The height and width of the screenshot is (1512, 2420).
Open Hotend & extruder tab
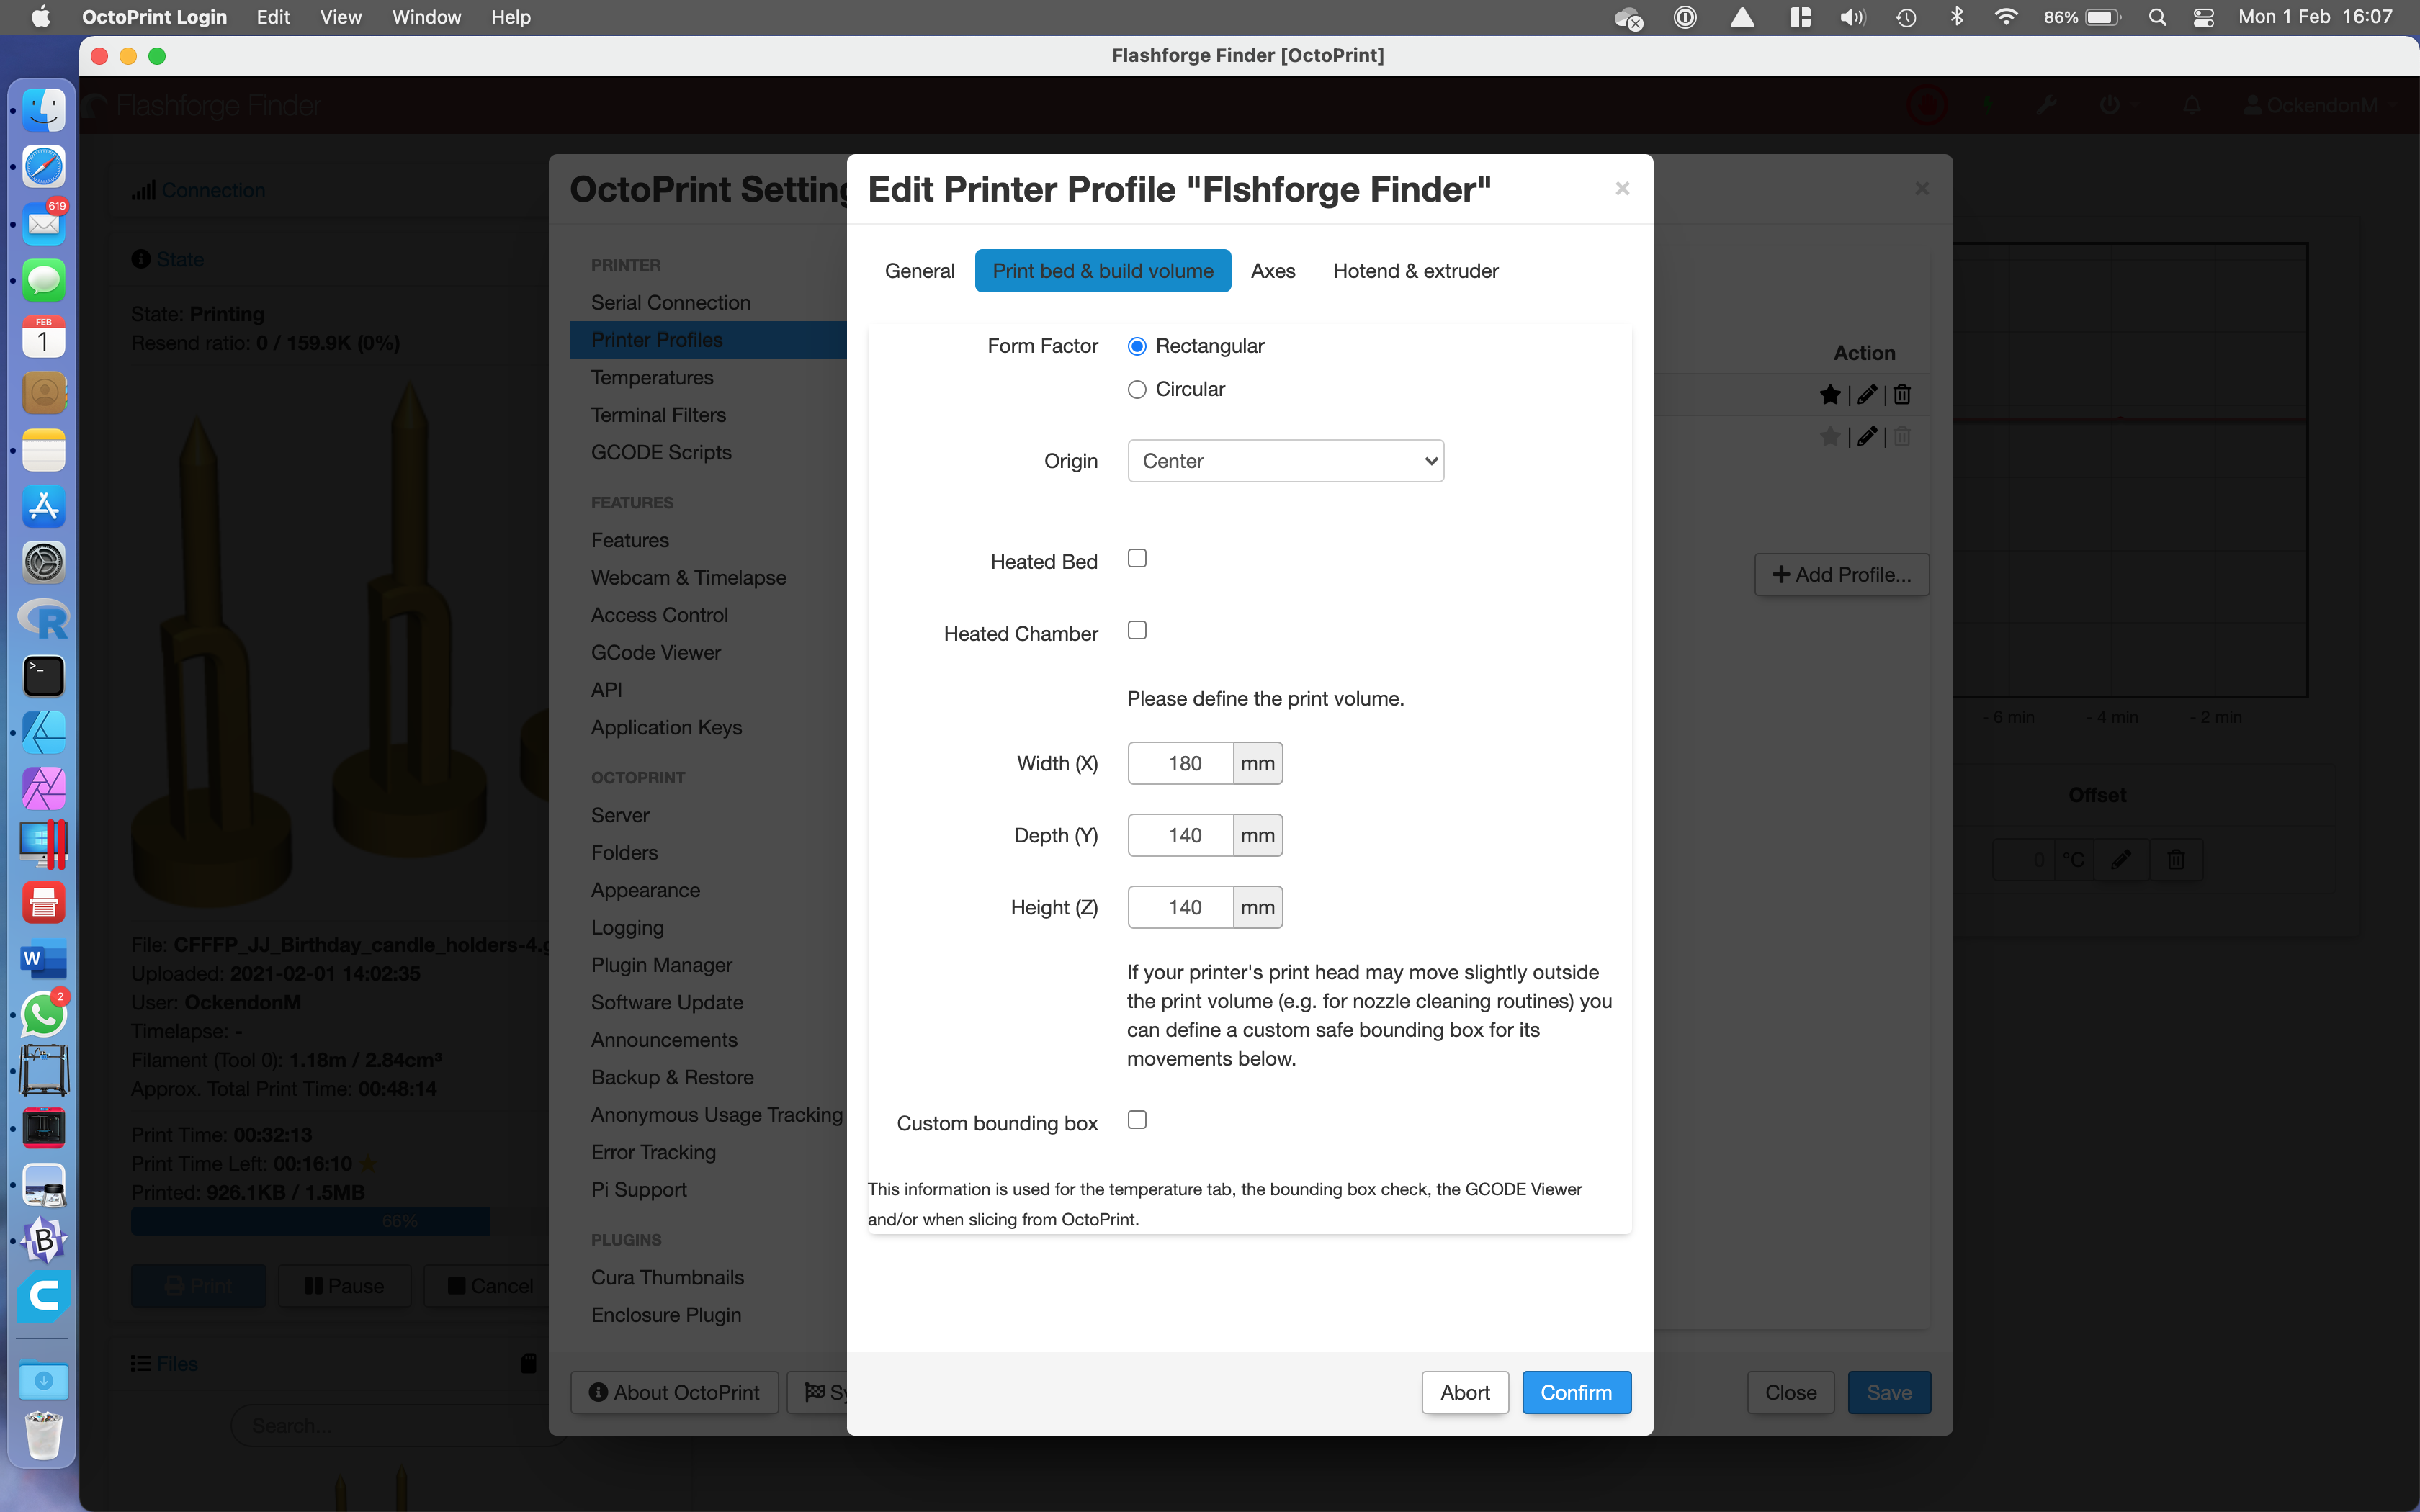(1415, 271)
